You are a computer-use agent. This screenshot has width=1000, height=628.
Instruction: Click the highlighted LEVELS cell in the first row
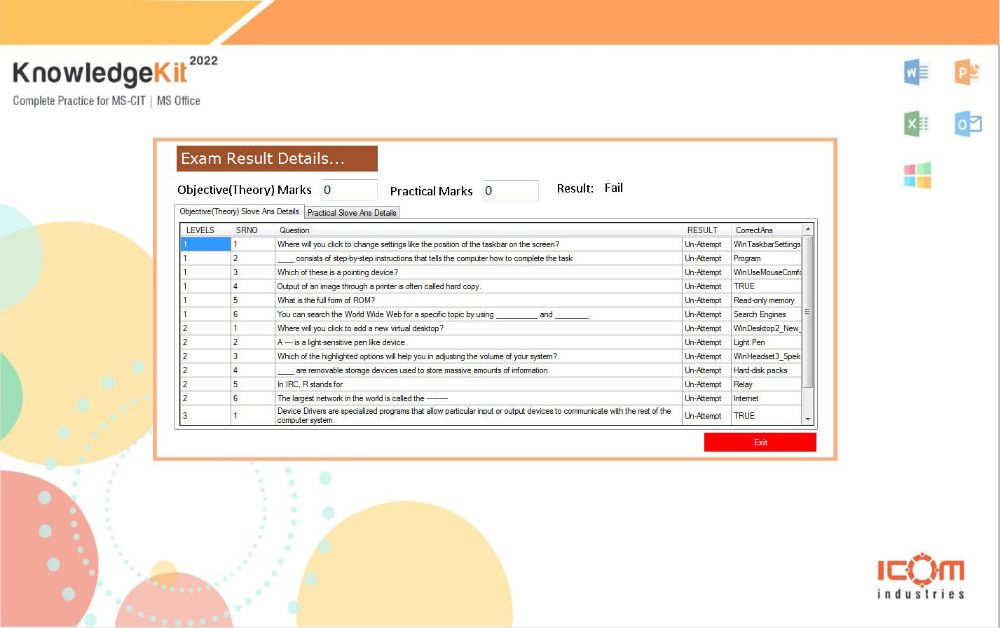(x=205, y=244)
